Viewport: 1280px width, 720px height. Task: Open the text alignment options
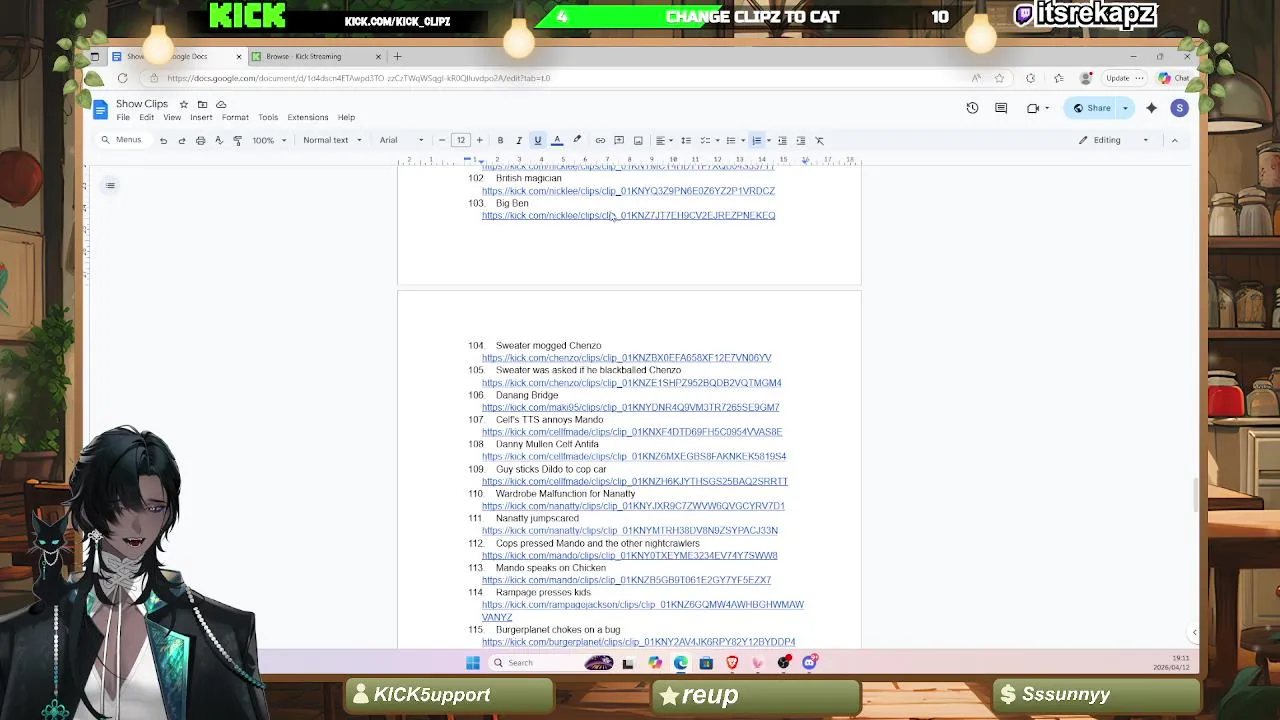tap(662, 140)
